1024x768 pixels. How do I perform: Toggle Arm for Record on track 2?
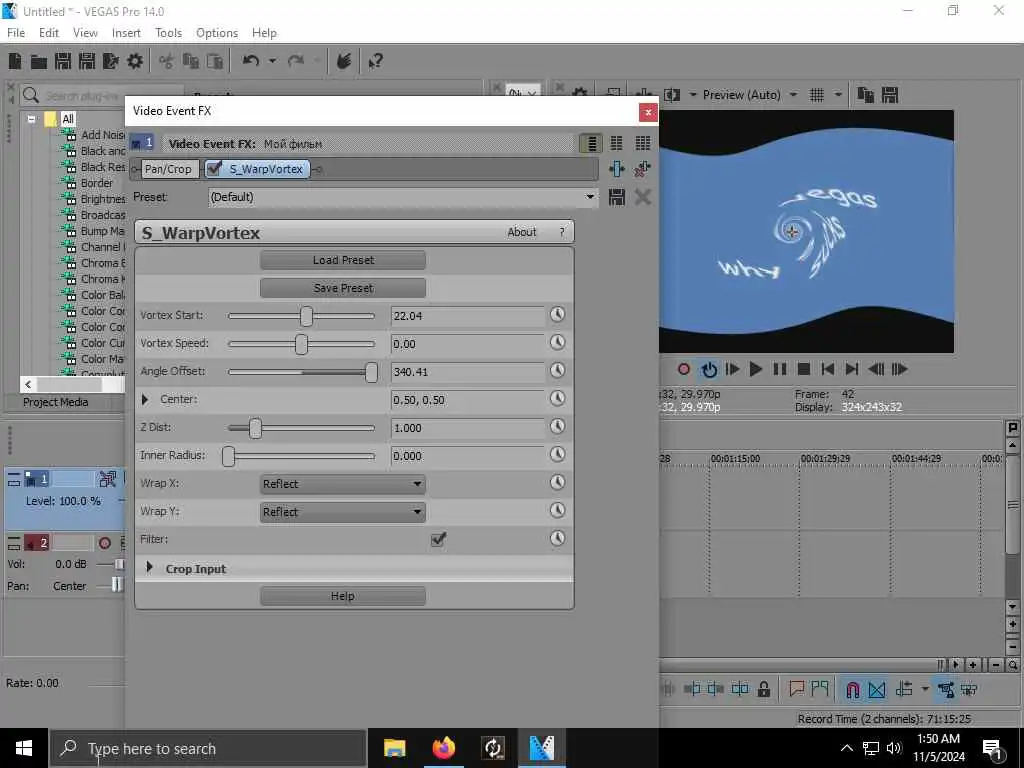click(x=104, y=543)
